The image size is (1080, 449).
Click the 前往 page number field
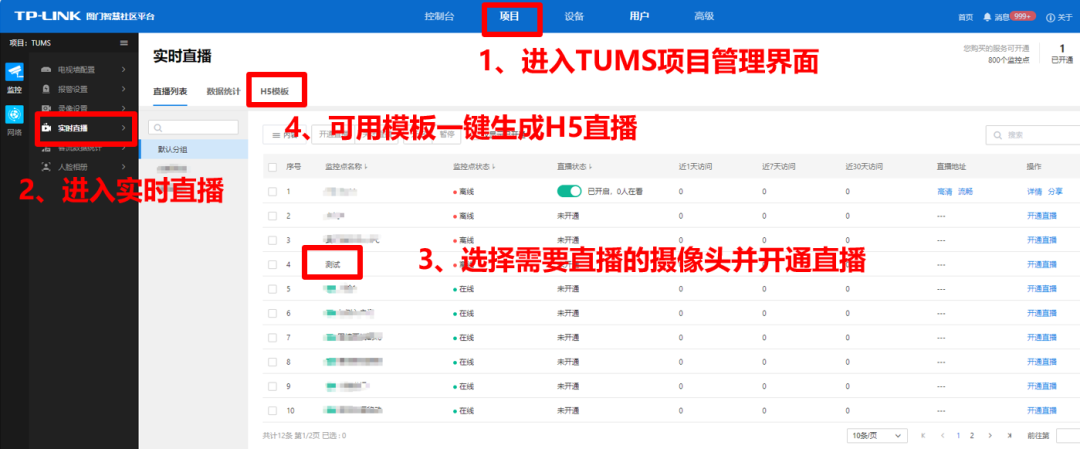(x=1066, y=436)
